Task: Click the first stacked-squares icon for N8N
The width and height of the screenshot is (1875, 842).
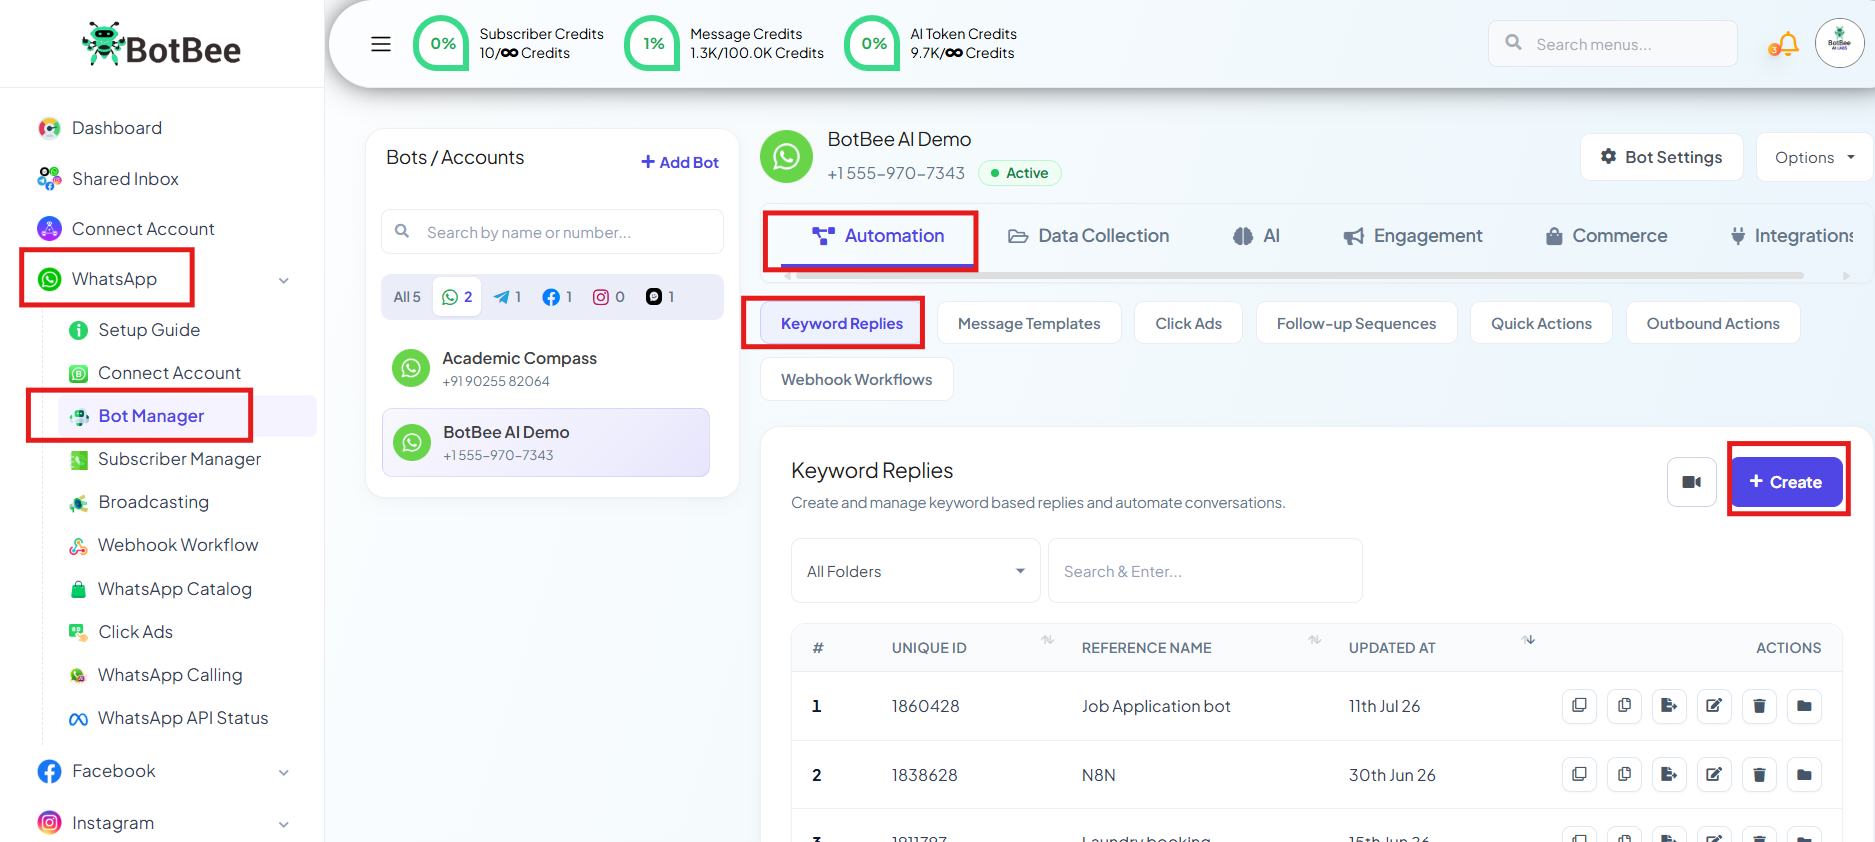Action: point(1579,775)
